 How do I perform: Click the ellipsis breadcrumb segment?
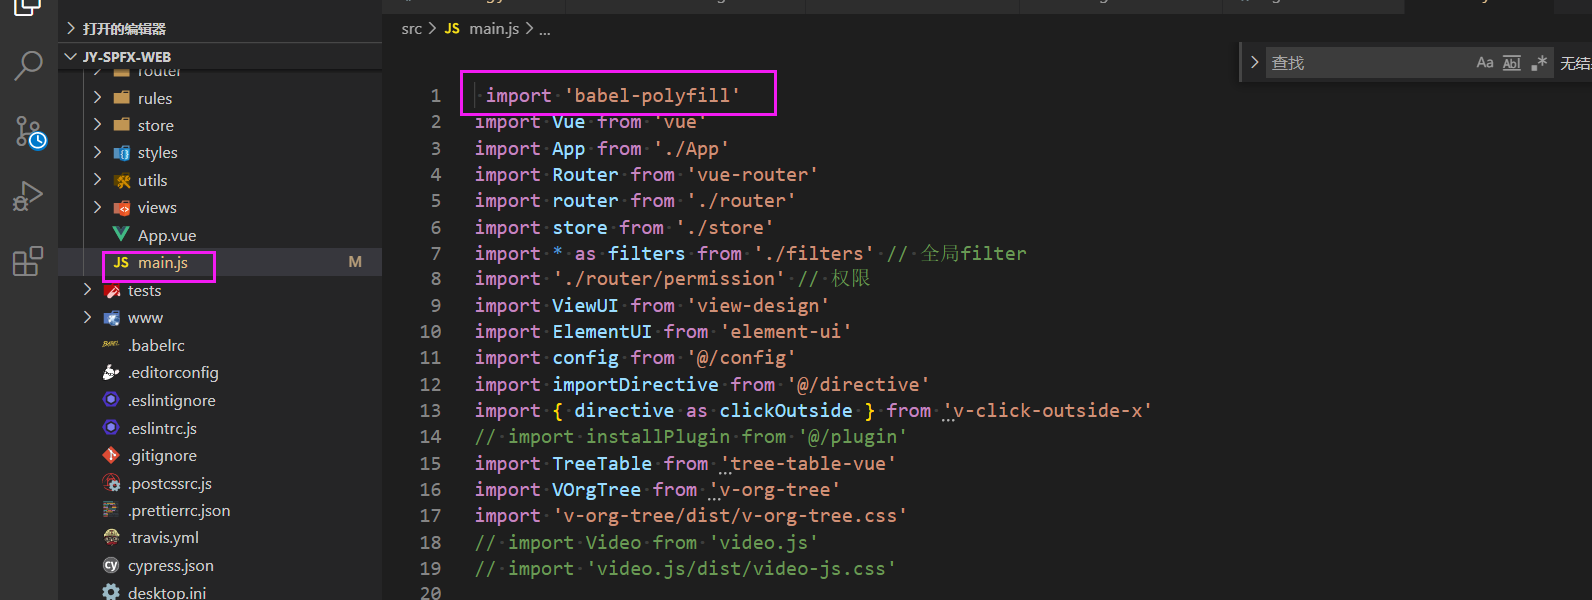point(545,29)
